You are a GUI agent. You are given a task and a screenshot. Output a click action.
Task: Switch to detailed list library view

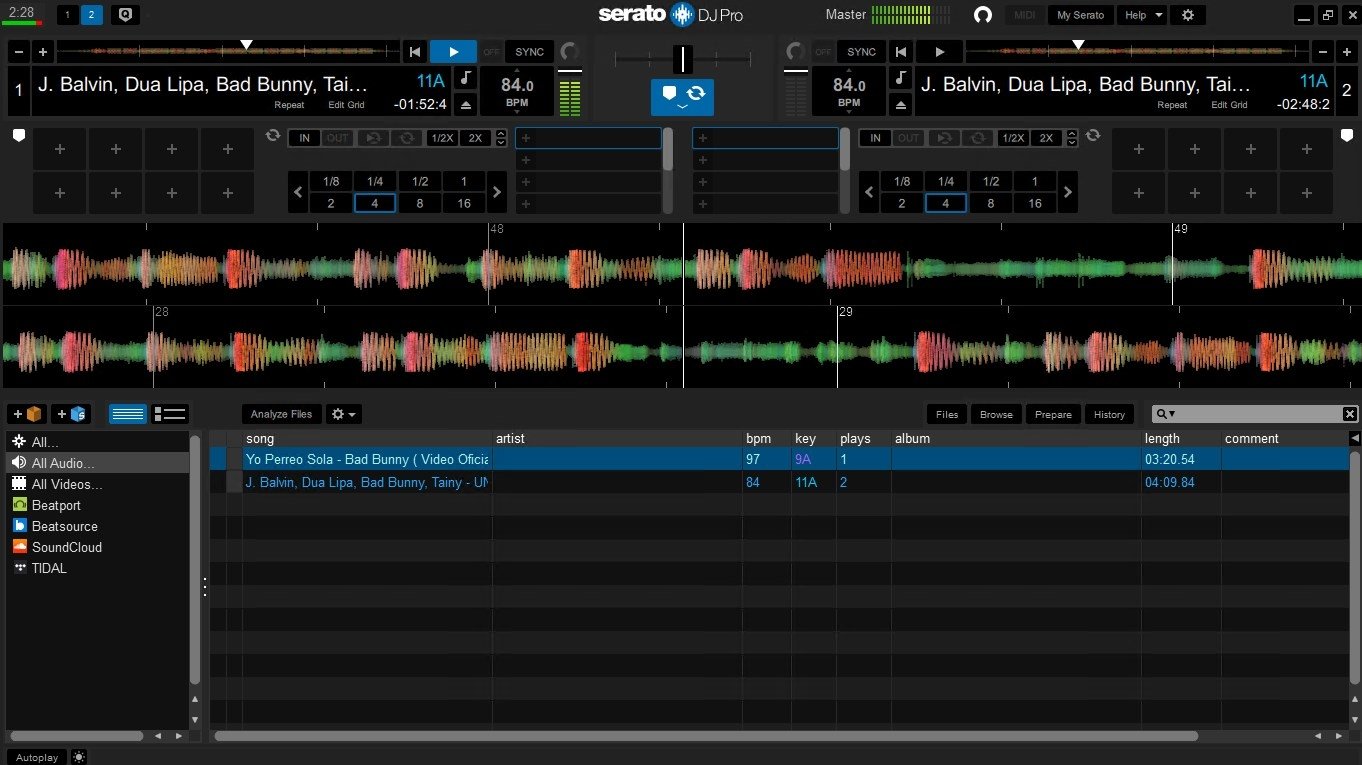click(x=170, y=414)
